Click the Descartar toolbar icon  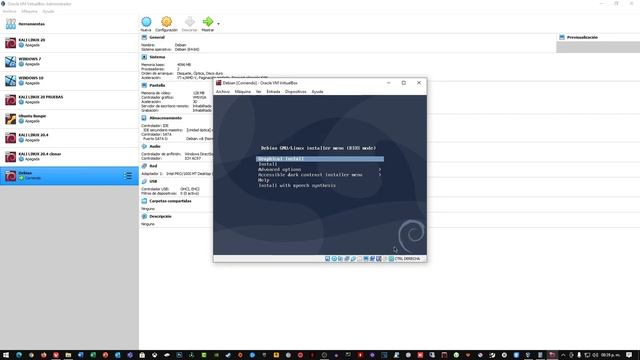point(189,22)
